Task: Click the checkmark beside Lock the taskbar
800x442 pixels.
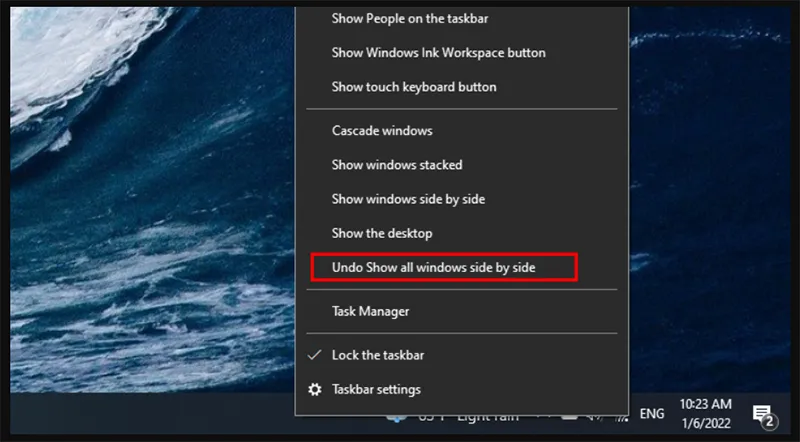Action: 315,355
